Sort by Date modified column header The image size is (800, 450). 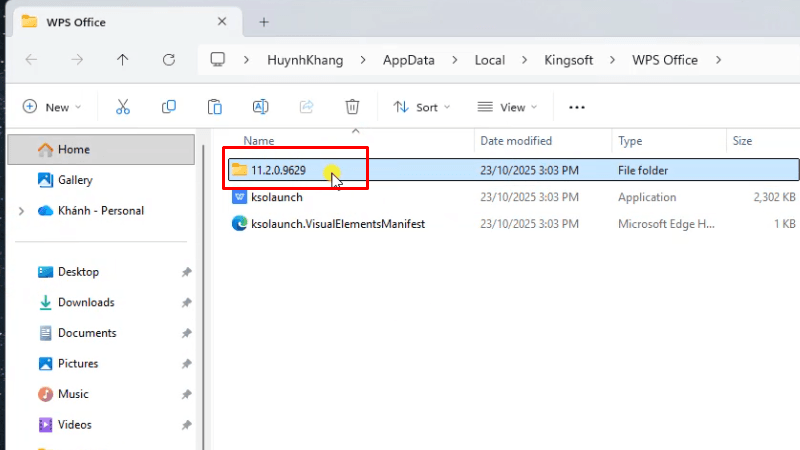pos(516,141)
